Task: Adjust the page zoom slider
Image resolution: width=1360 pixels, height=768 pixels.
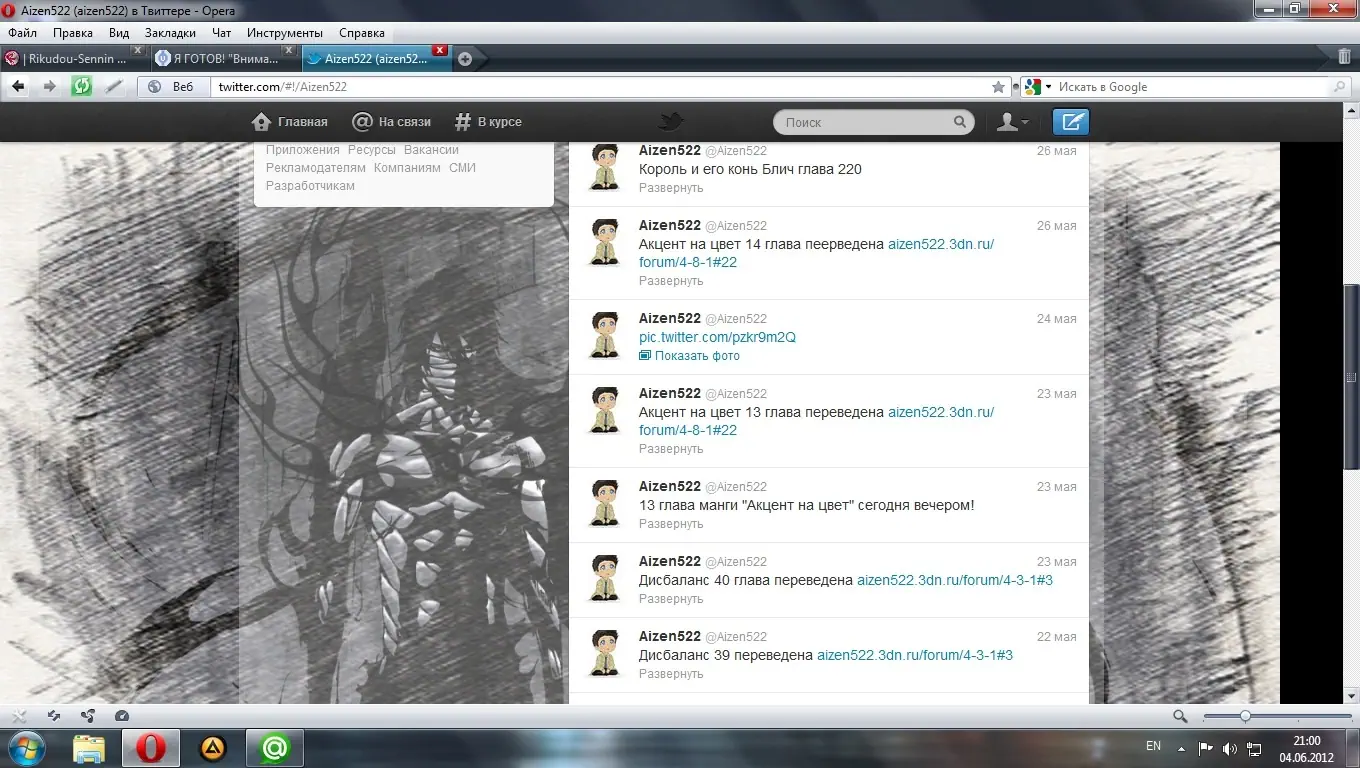Action: (1245, 716)
